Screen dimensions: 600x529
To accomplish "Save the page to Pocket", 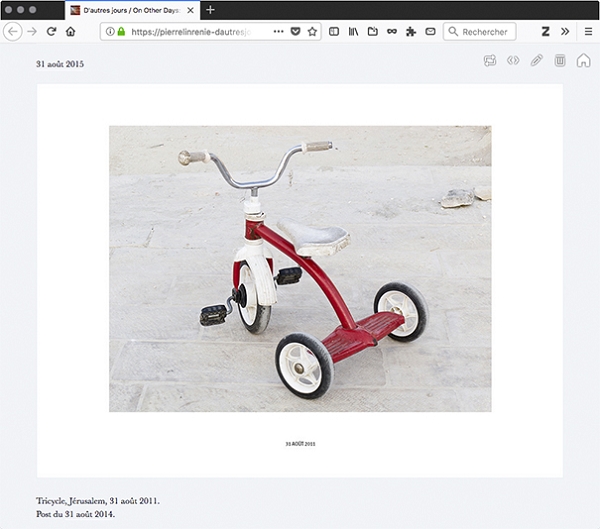I will pyautogui.click(x=295, y=32).
